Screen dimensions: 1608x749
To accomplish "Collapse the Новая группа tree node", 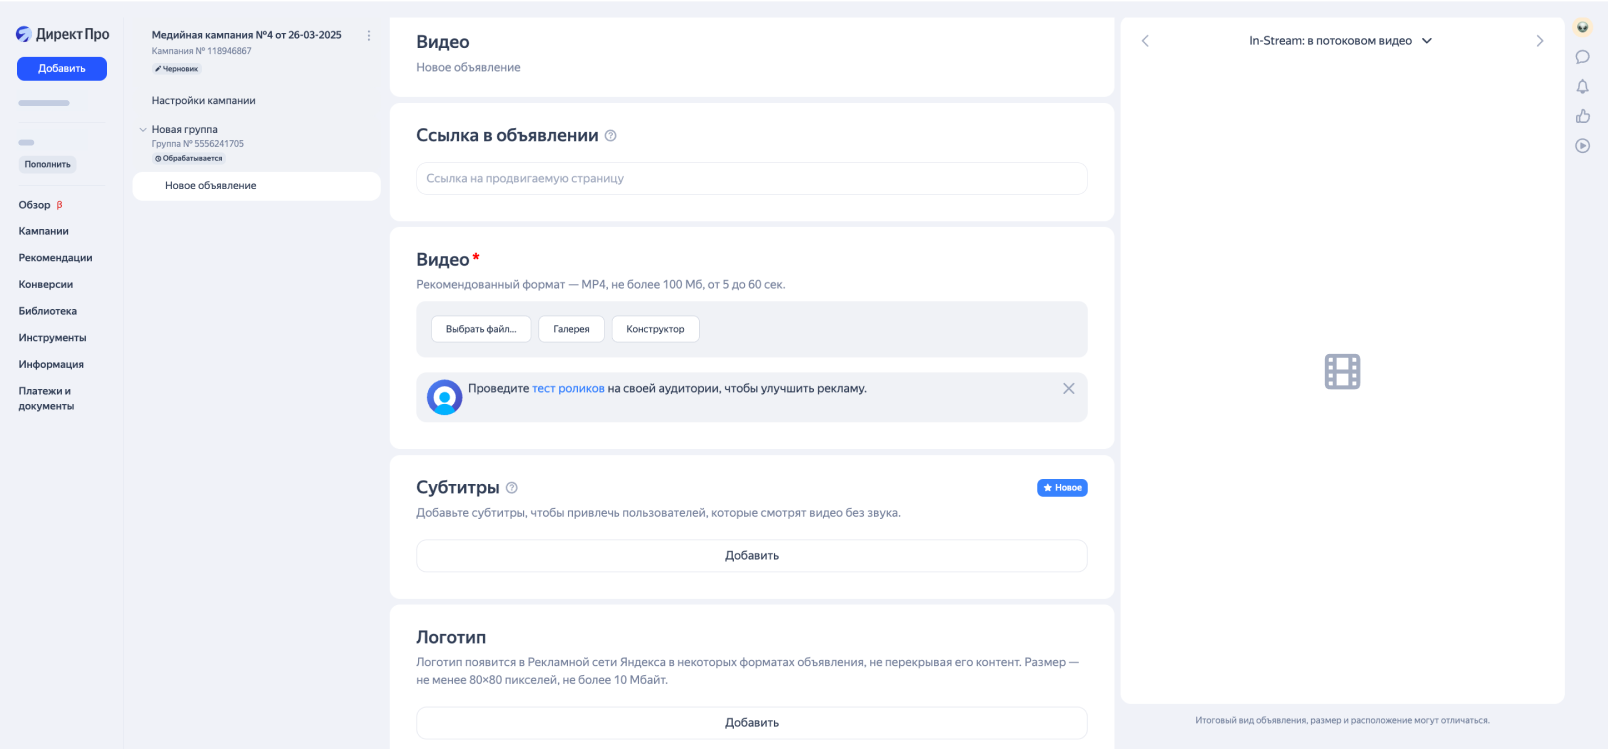I will (x=143, y=130).
